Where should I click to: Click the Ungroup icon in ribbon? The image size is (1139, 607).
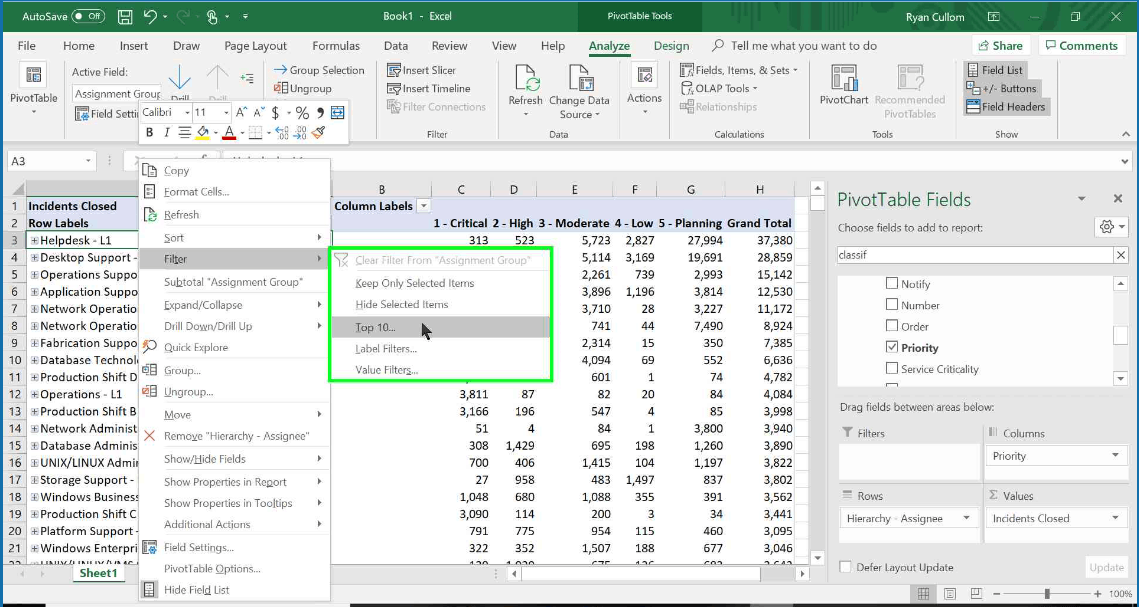click(x=280, y=89)
